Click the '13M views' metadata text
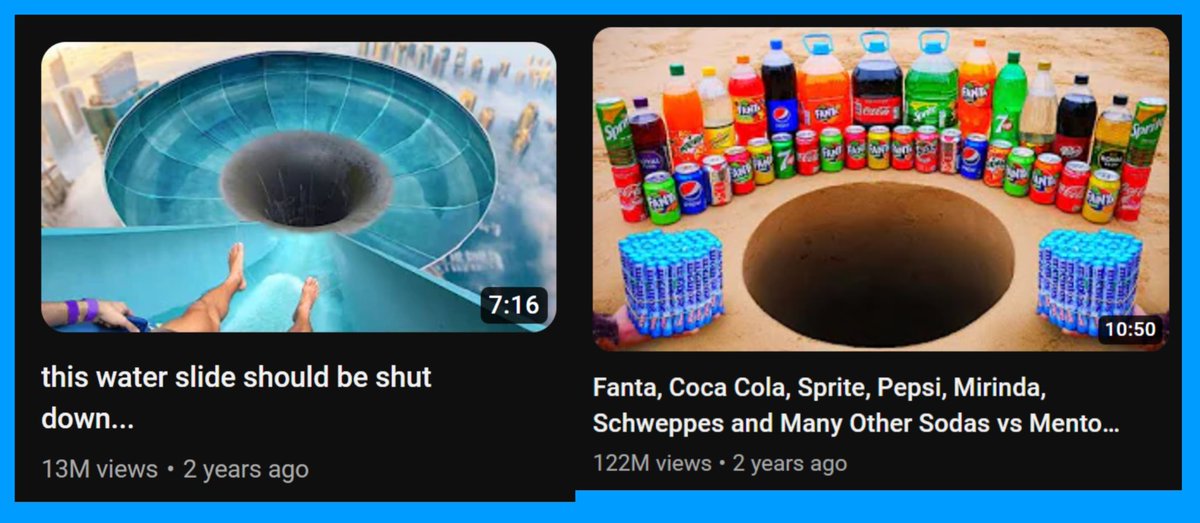 pyautogui.click(x=100, y=469)
